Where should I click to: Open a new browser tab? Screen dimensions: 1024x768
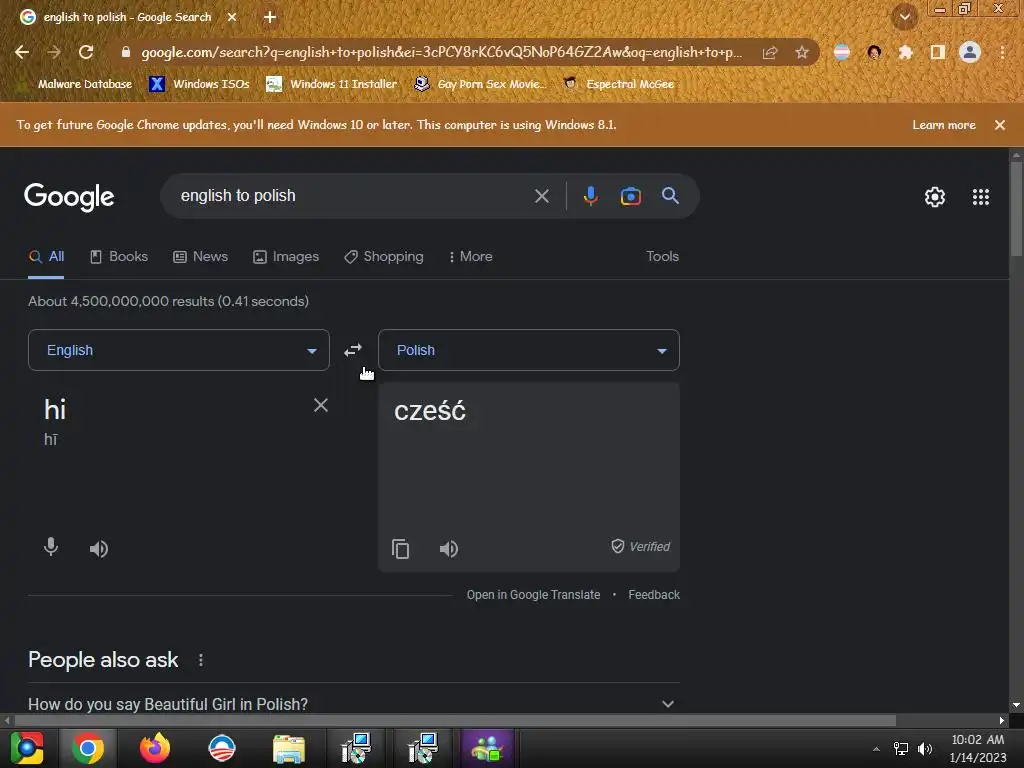tap(270, 18)
